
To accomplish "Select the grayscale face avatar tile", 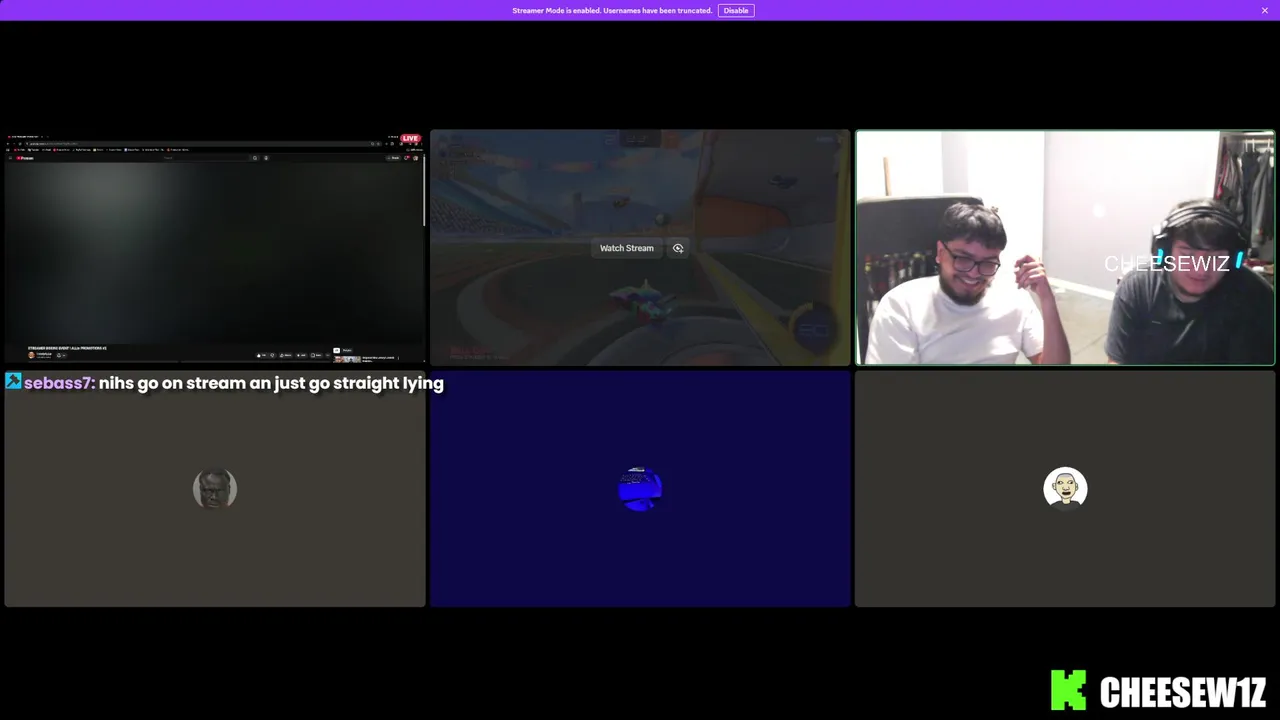I will pos(214,488).
